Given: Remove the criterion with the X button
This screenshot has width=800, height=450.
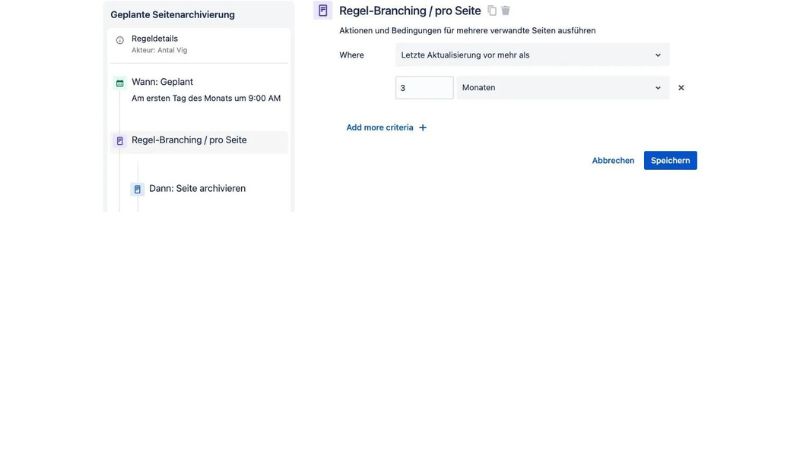Looking at the screenshot, I should coord(681,88).
